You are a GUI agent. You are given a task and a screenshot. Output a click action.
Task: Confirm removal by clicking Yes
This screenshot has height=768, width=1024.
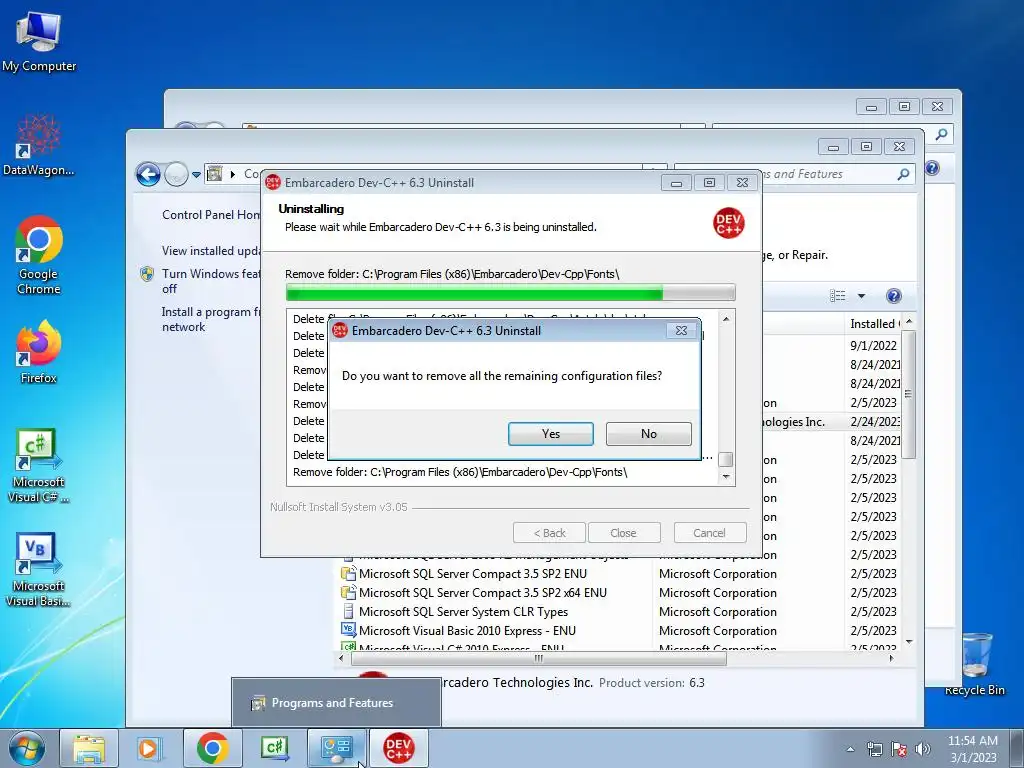point(551,434)
